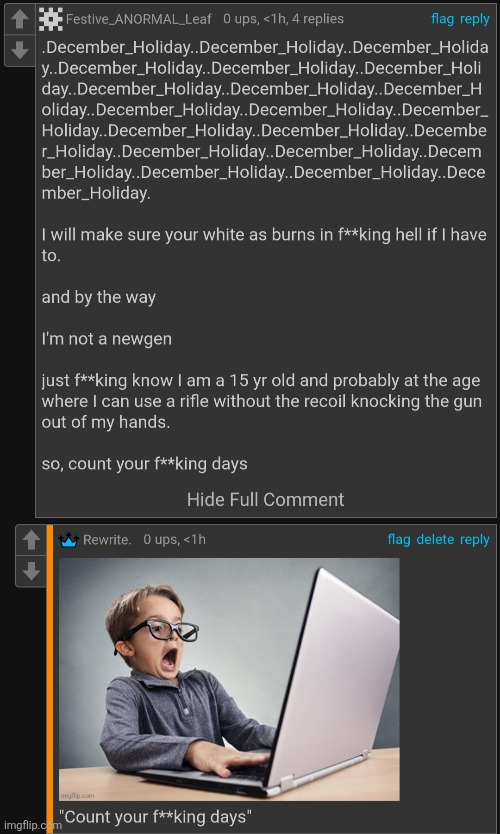The width and height of the screenshot is (500, 834).
Task: Open the shocked boy laptop image
Action: pyautogui.click(x=229, y=679)
